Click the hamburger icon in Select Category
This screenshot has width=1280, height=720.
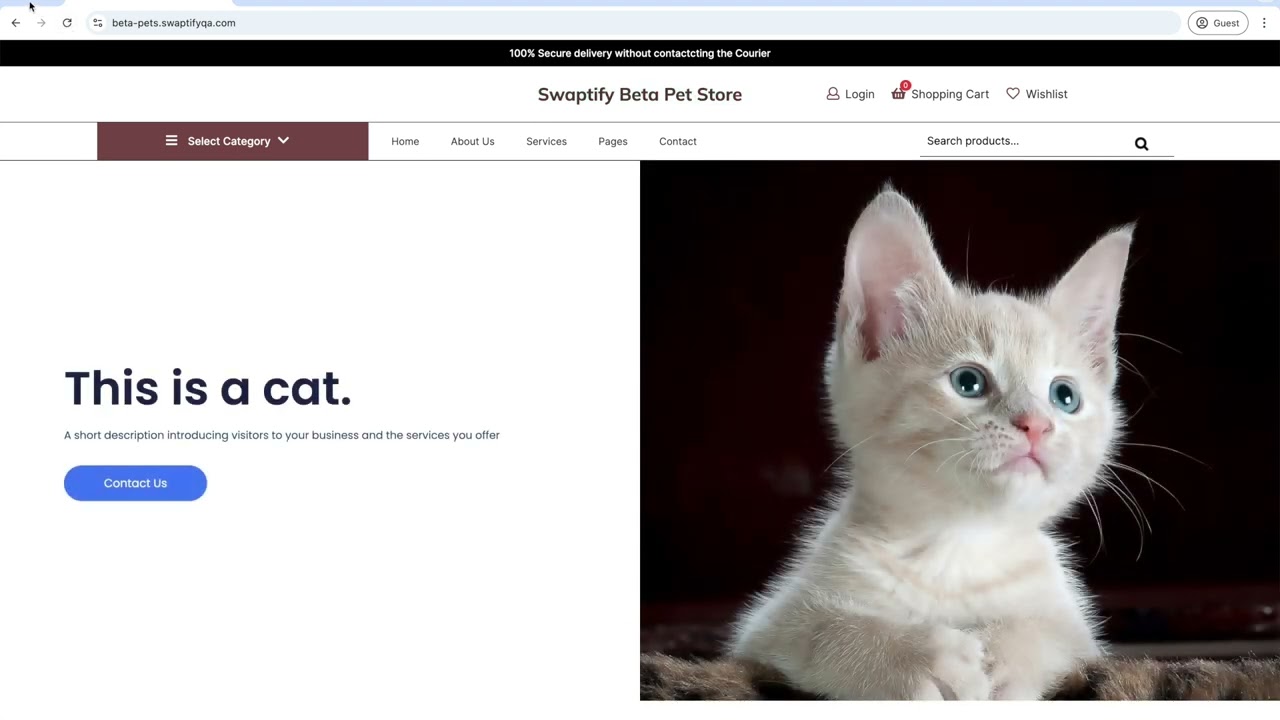click(x=171, y=141)
